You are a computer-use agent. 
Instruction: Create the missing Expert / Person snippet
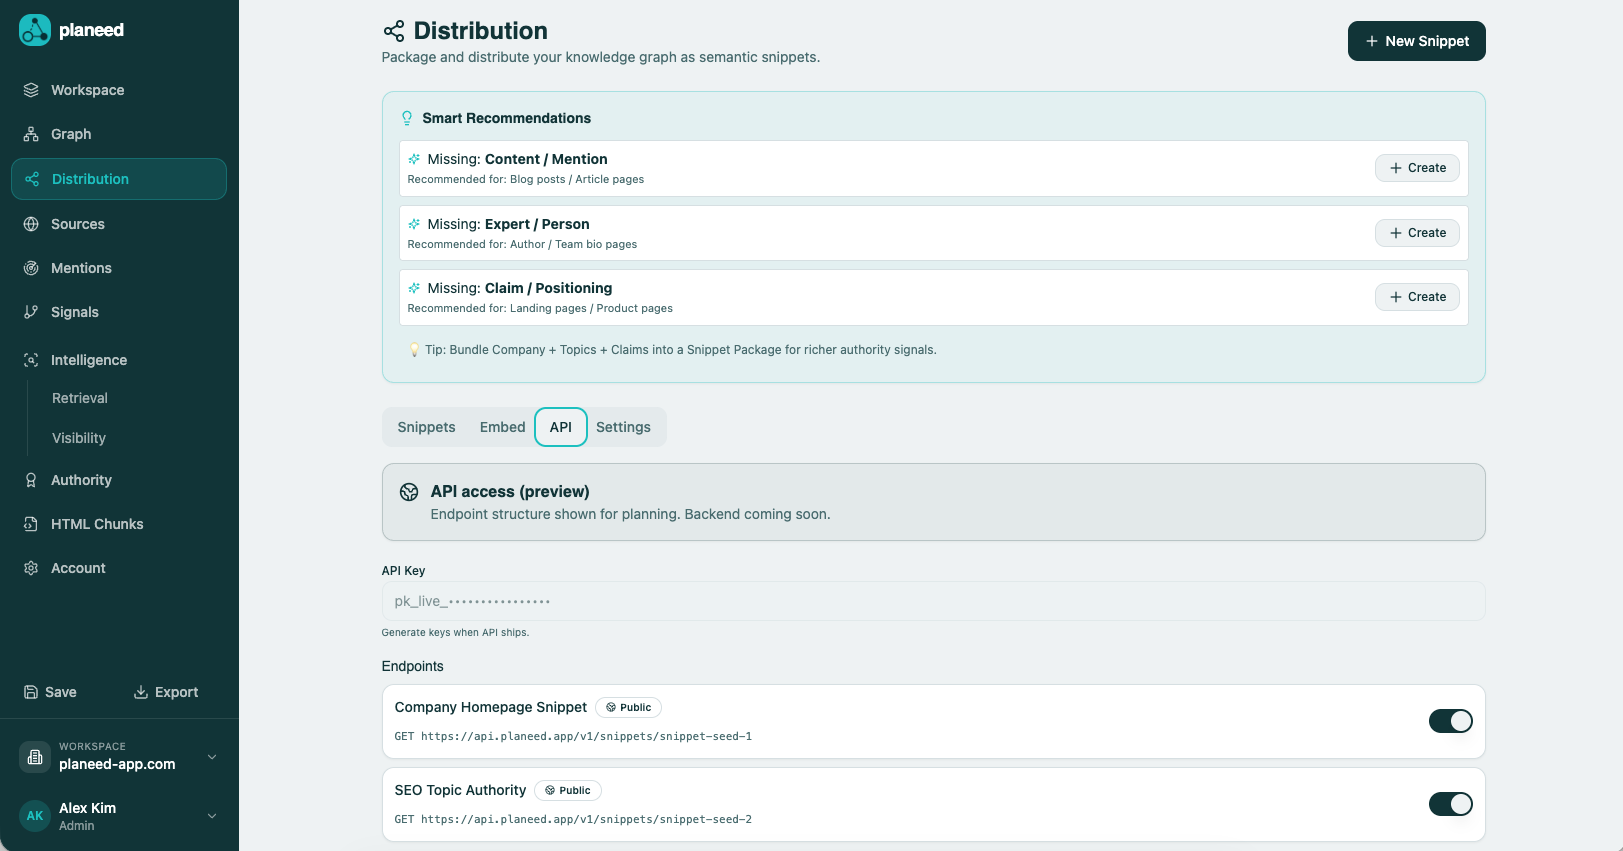[x=1417, y=233]
